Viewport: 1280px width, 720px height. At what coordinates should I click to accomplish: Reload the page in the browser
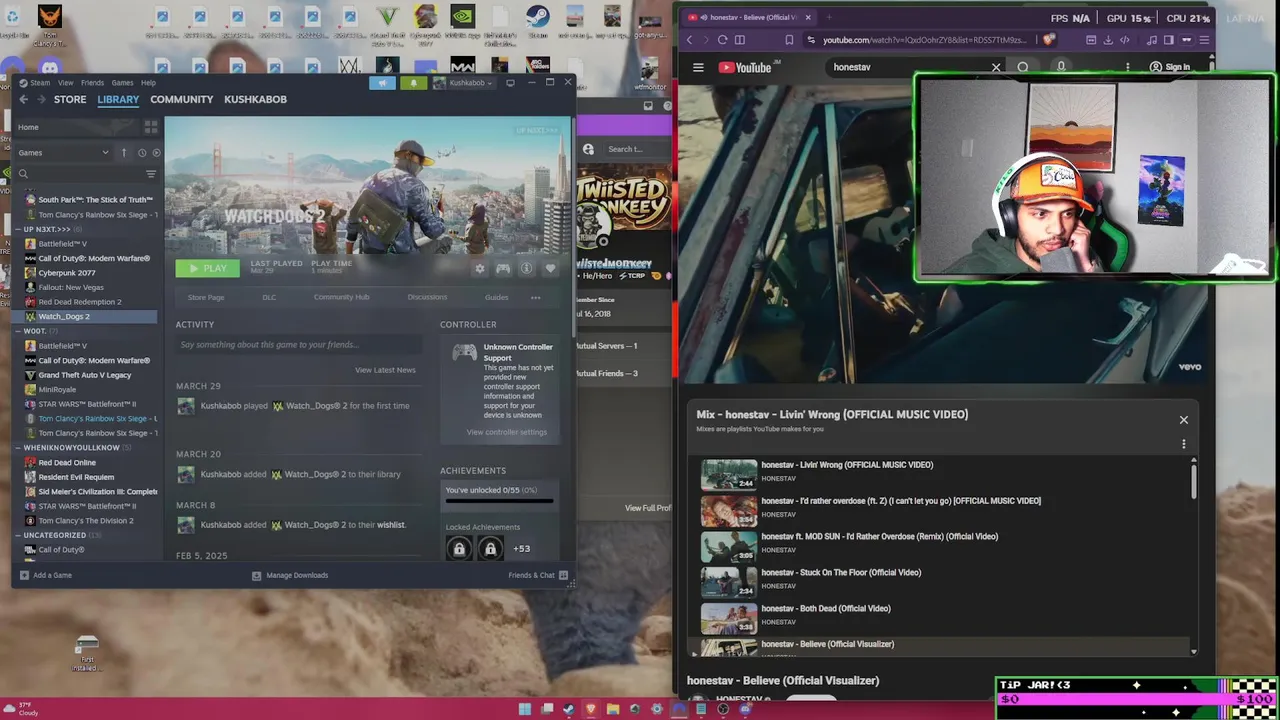722,40
